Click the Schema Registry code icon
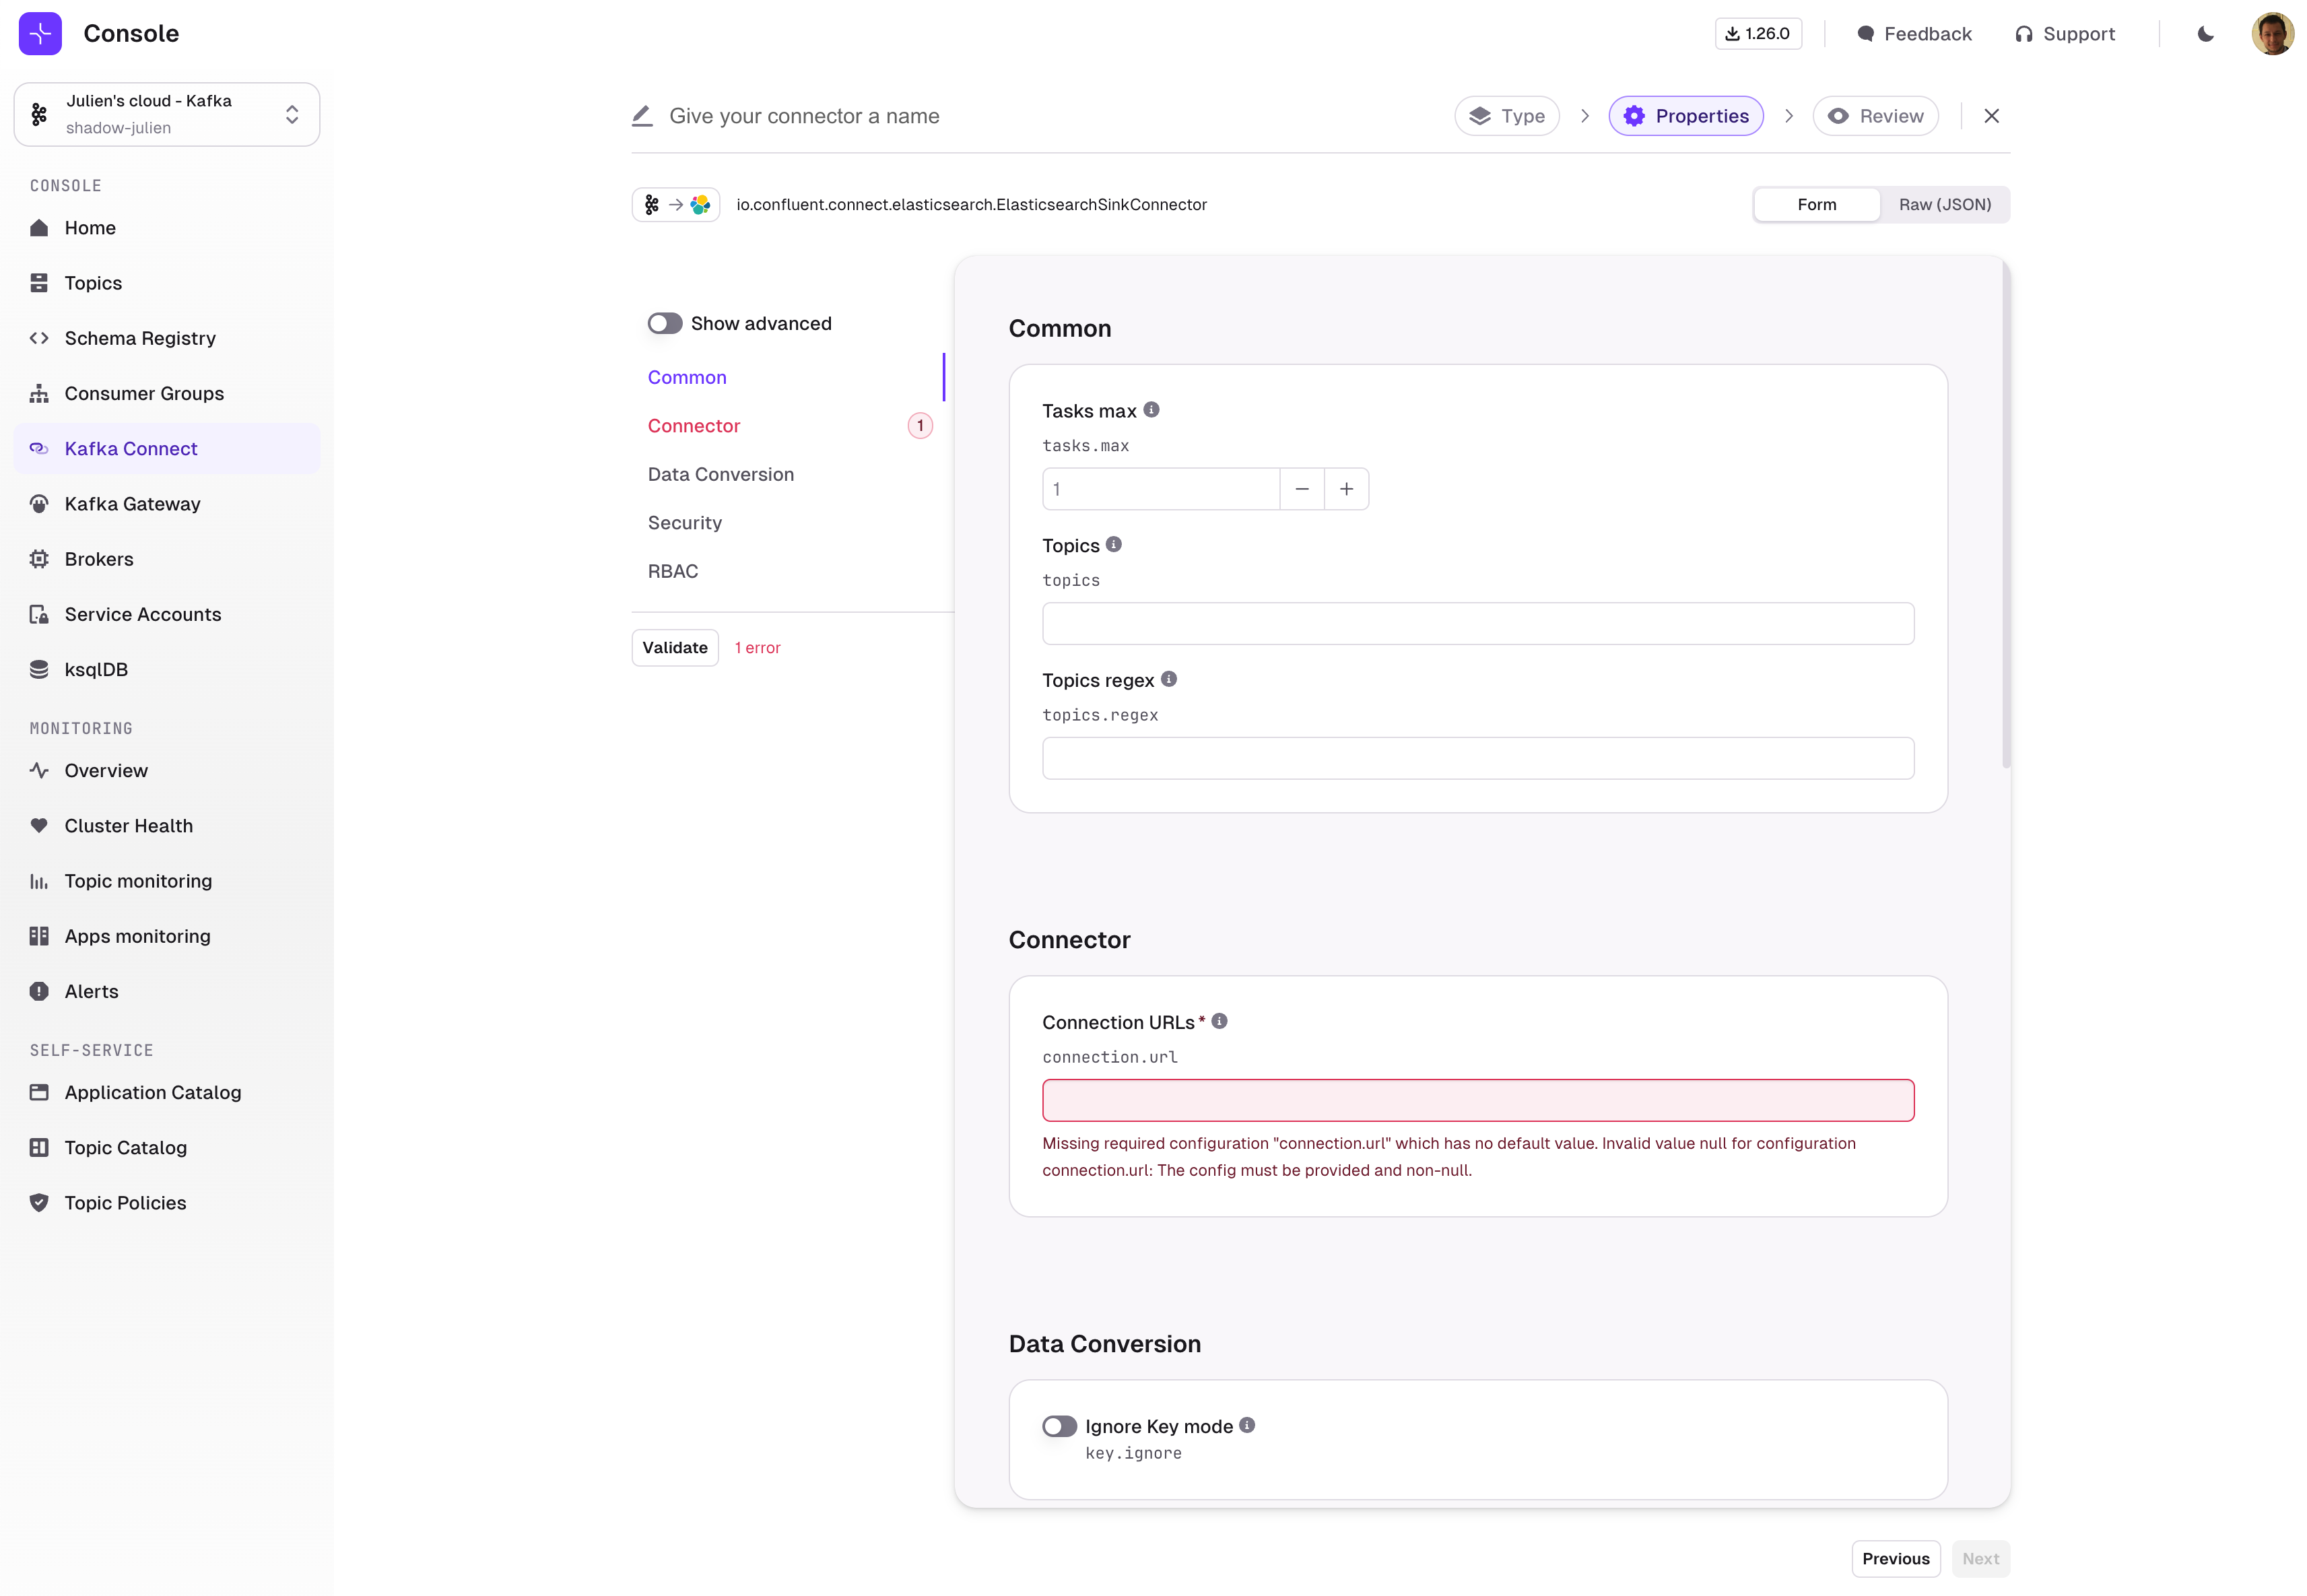 [x=39, y=338]
